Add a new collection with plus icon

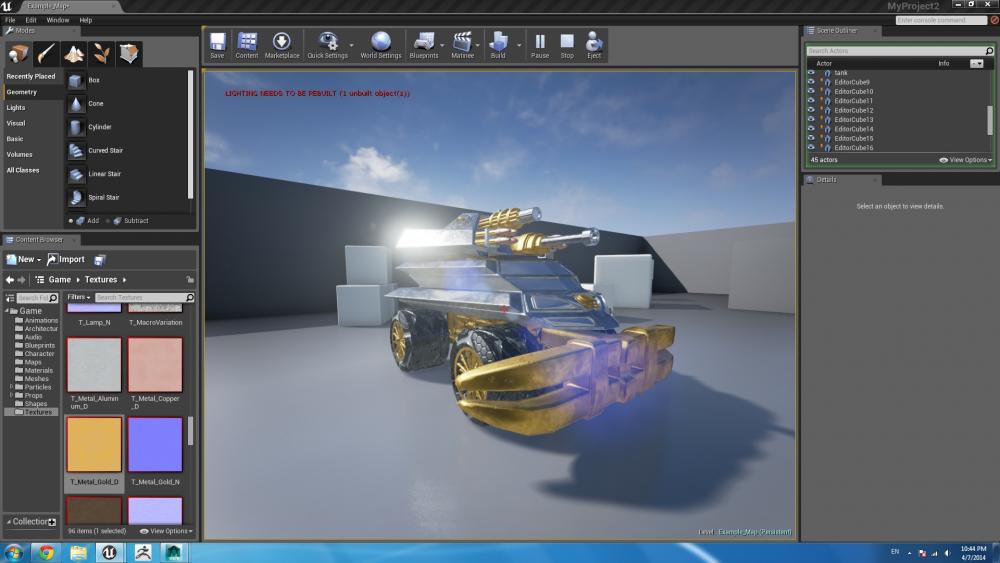tap(52, 522)
